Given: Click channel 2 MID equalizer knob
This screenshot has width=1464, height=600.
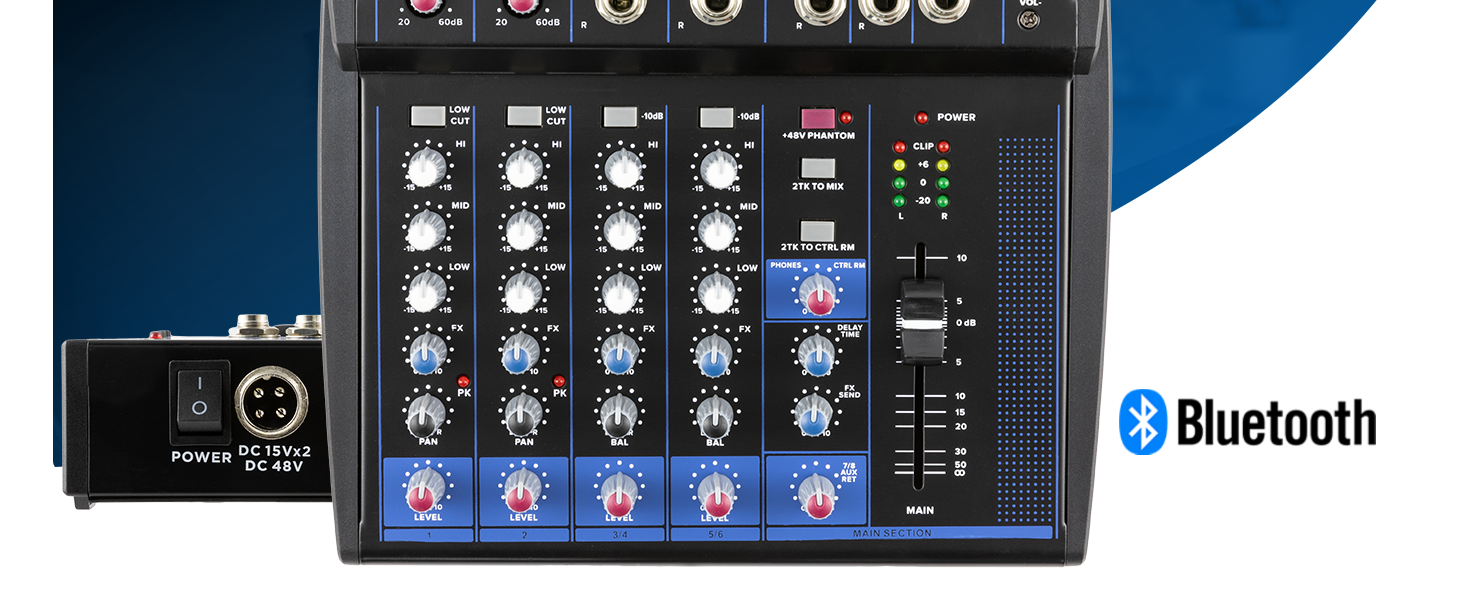Looking at the screenshot, I should [x=523, y=229].
